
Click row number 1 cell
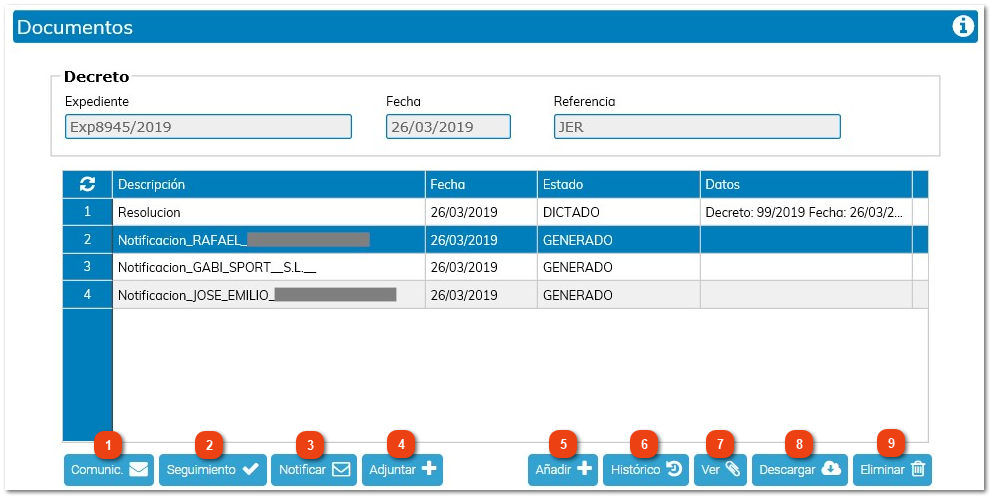click(x=87, y=212)
